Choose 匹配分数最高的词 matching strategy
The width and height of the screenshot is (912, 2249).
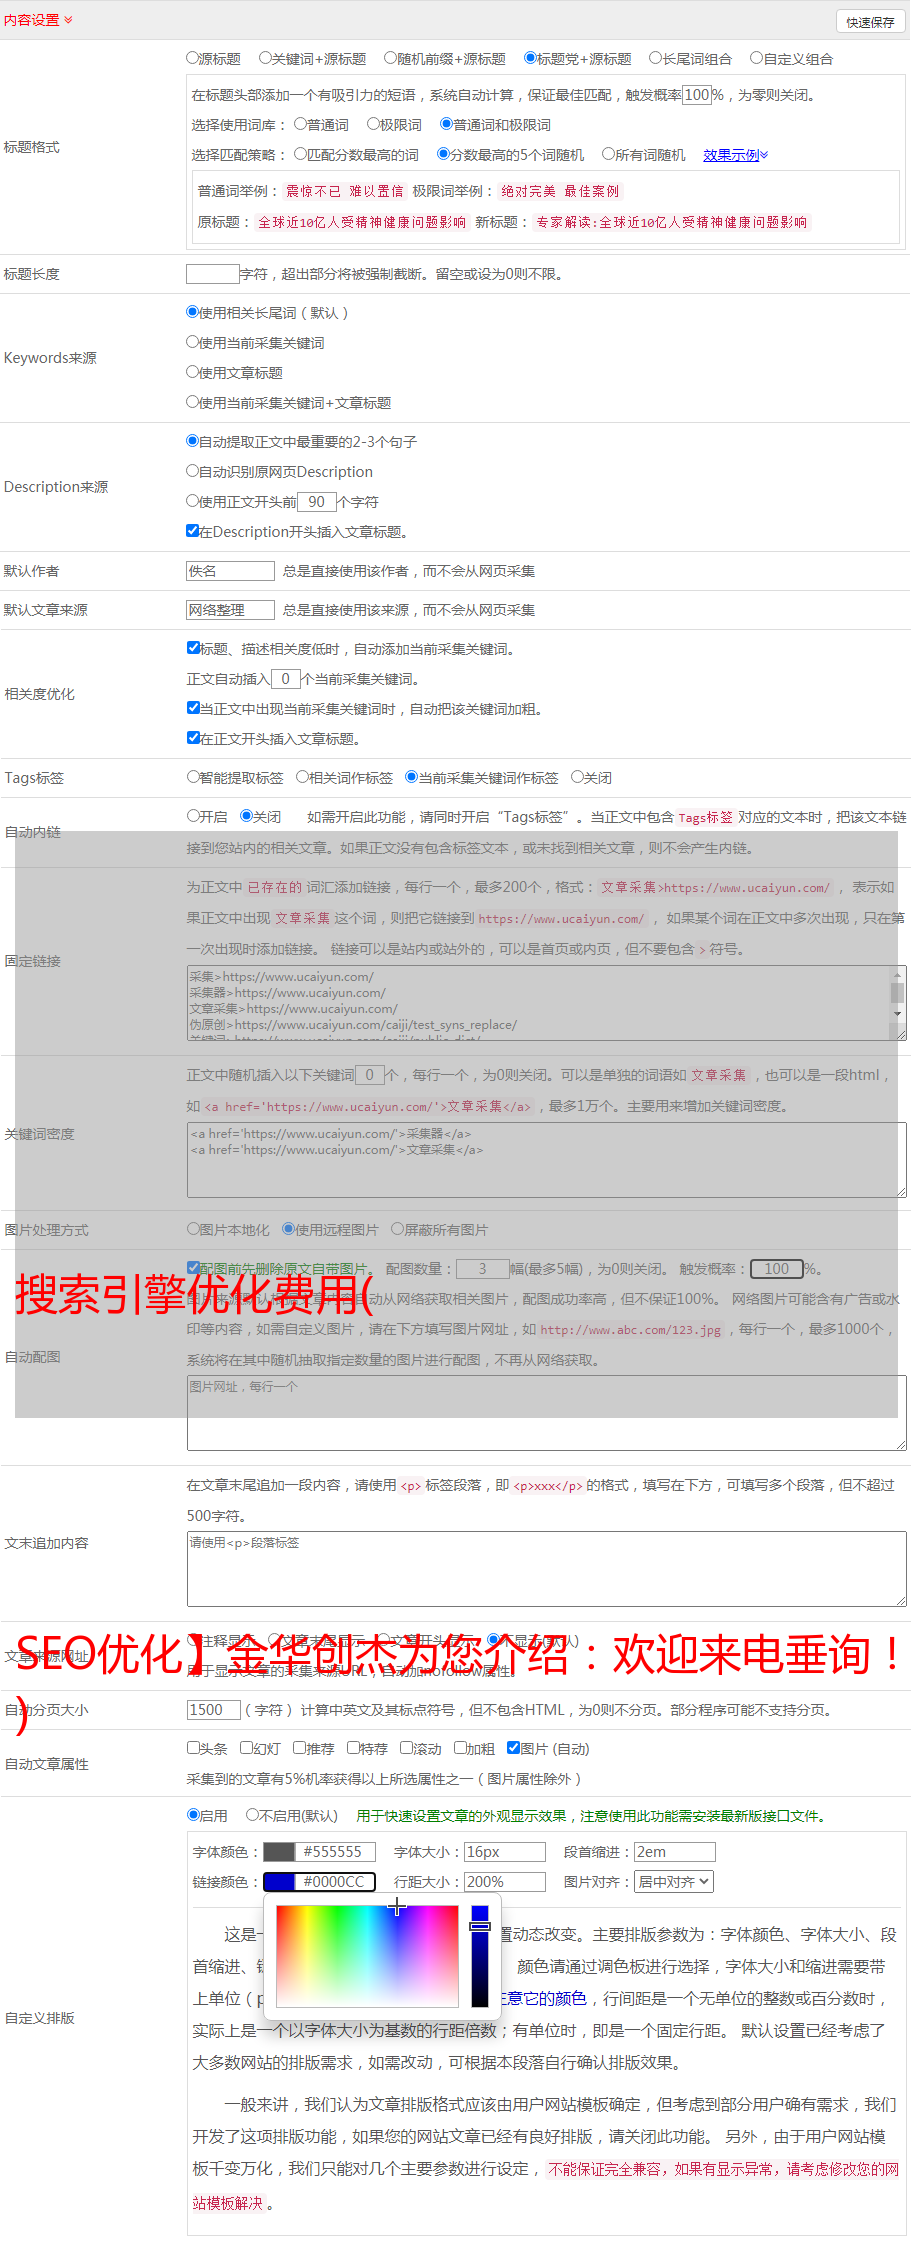300,154
